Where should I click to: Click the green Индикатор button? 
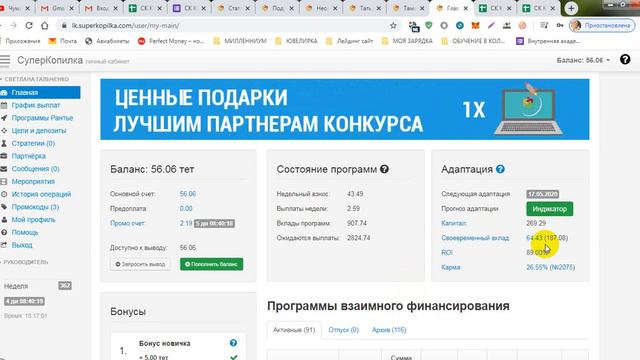(x=549, y=209)
